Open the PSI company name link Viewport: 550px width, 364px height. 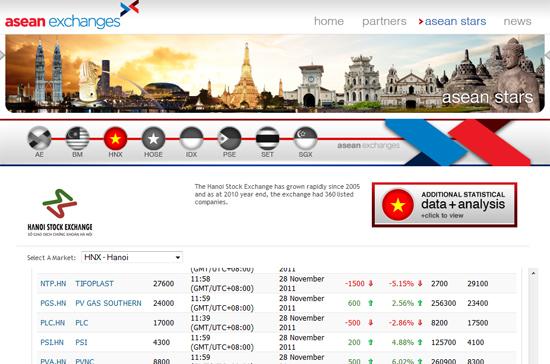point(81,343)
